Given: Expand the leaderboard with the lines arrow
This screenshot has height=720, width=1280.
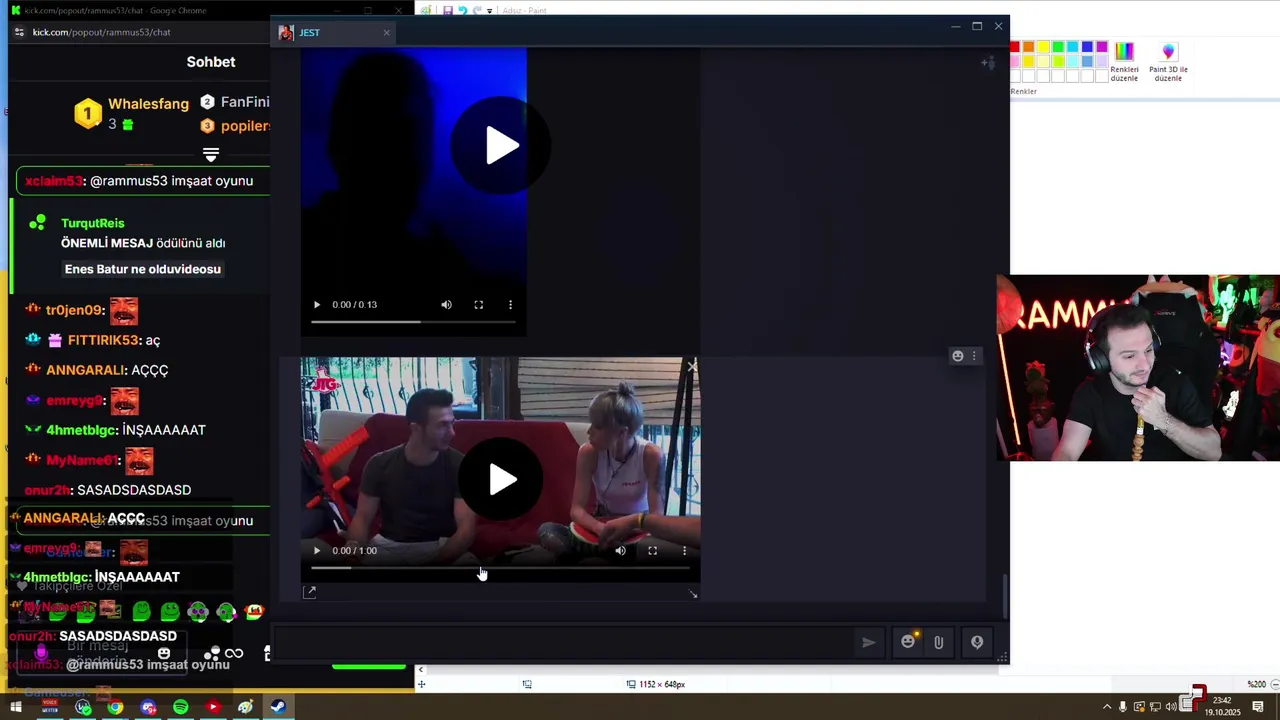Looking at the screenshot, I should pos(211,155).
